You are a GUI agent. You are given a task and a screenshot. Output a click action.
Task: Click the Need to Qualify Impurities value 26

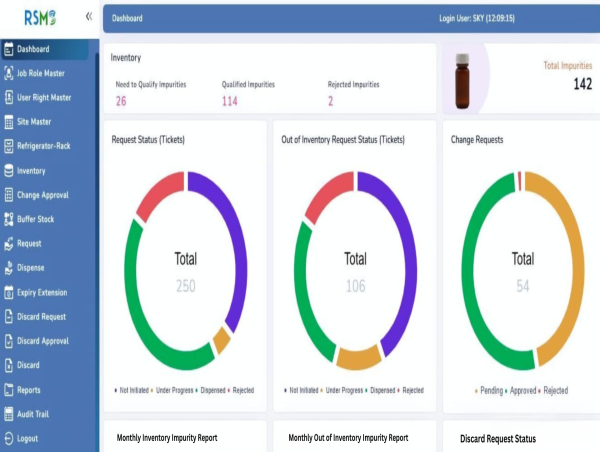coord(121,101)
